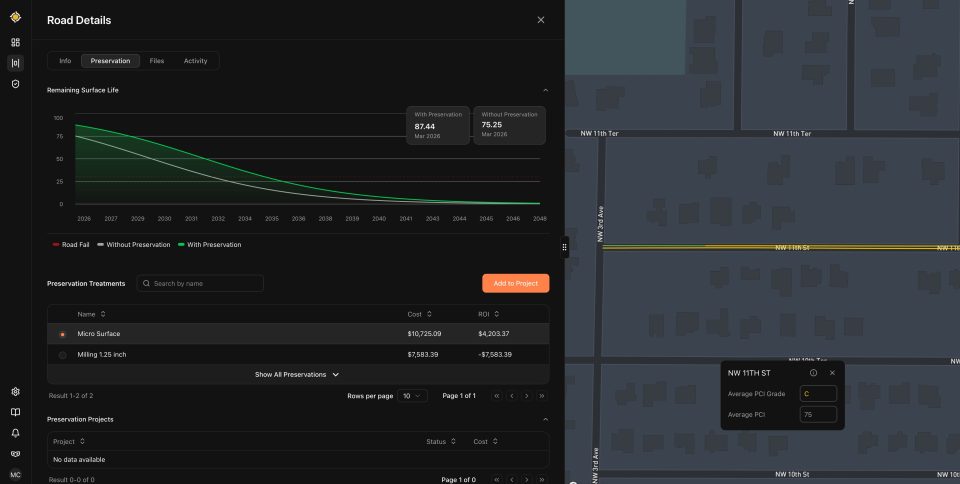Collapse the Remaining Surface Life section

(x=545, y=90)
